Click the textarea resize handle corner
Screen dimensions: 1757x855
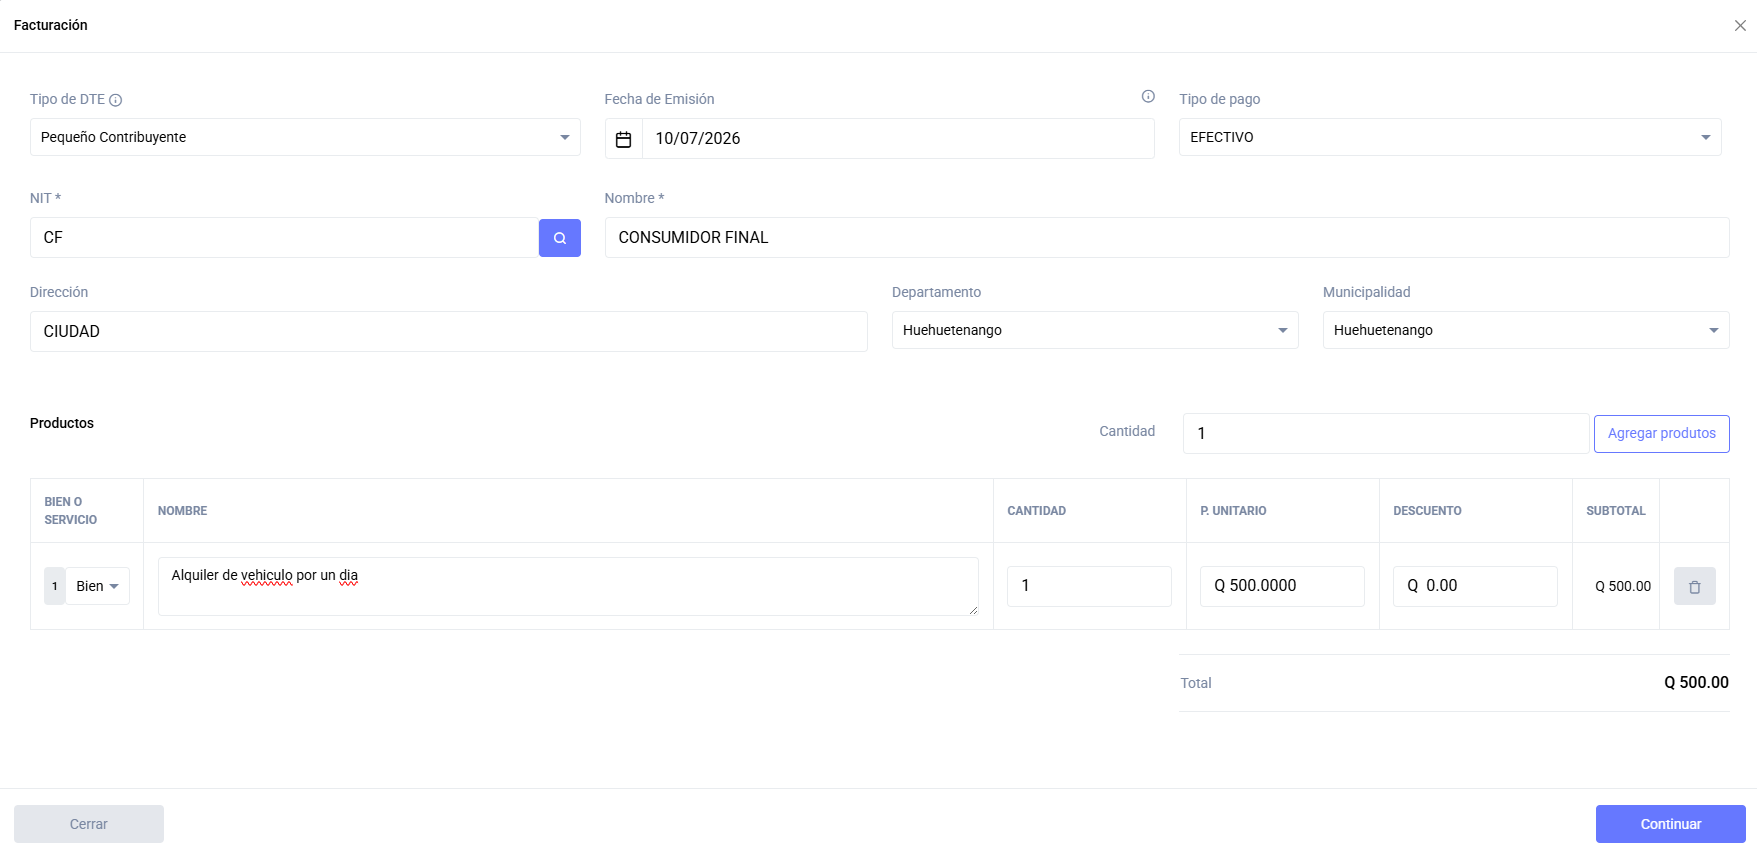pyautogui.click(x=973, y=610)
